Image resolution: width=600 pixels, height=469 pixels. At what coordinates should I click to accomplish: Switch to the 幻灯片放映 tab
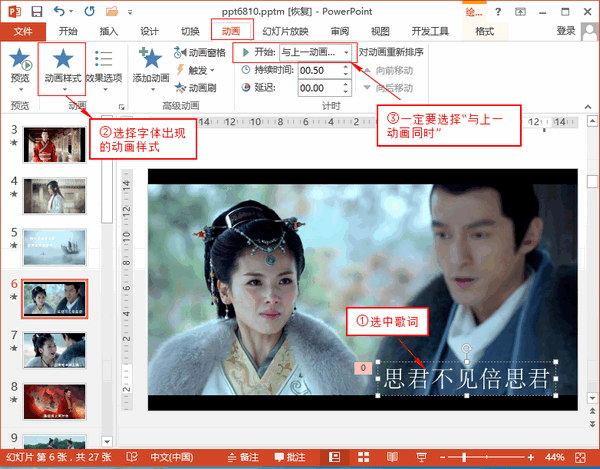click(x=285, y=31)
